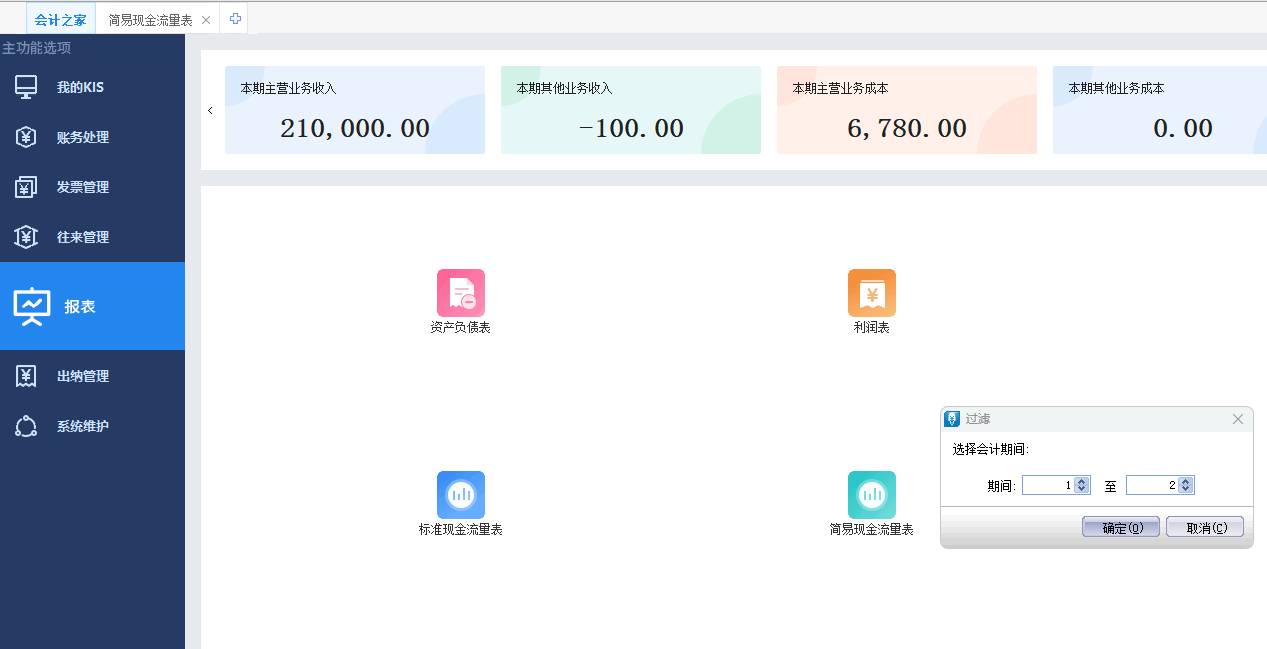
Task: Close the 简易现金流量表 tab
Action: (x=206, y=20)
